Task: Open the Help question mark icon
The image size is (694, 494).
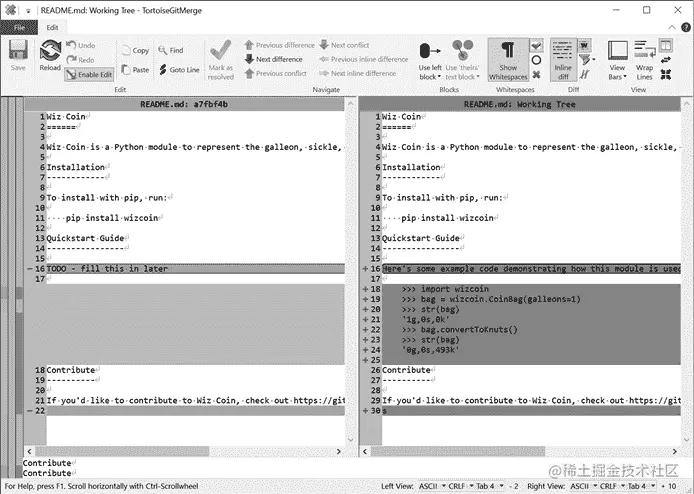Action: point(686,27)
